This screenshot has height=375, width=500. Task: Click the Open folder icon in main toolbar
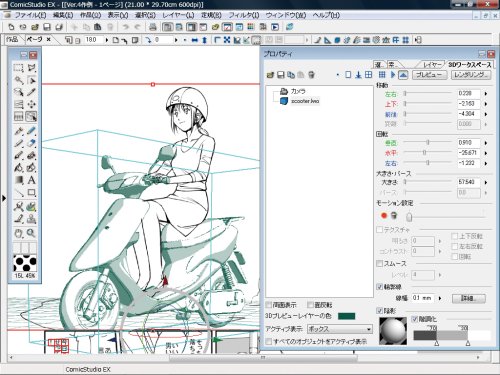(x=34, y=27)
